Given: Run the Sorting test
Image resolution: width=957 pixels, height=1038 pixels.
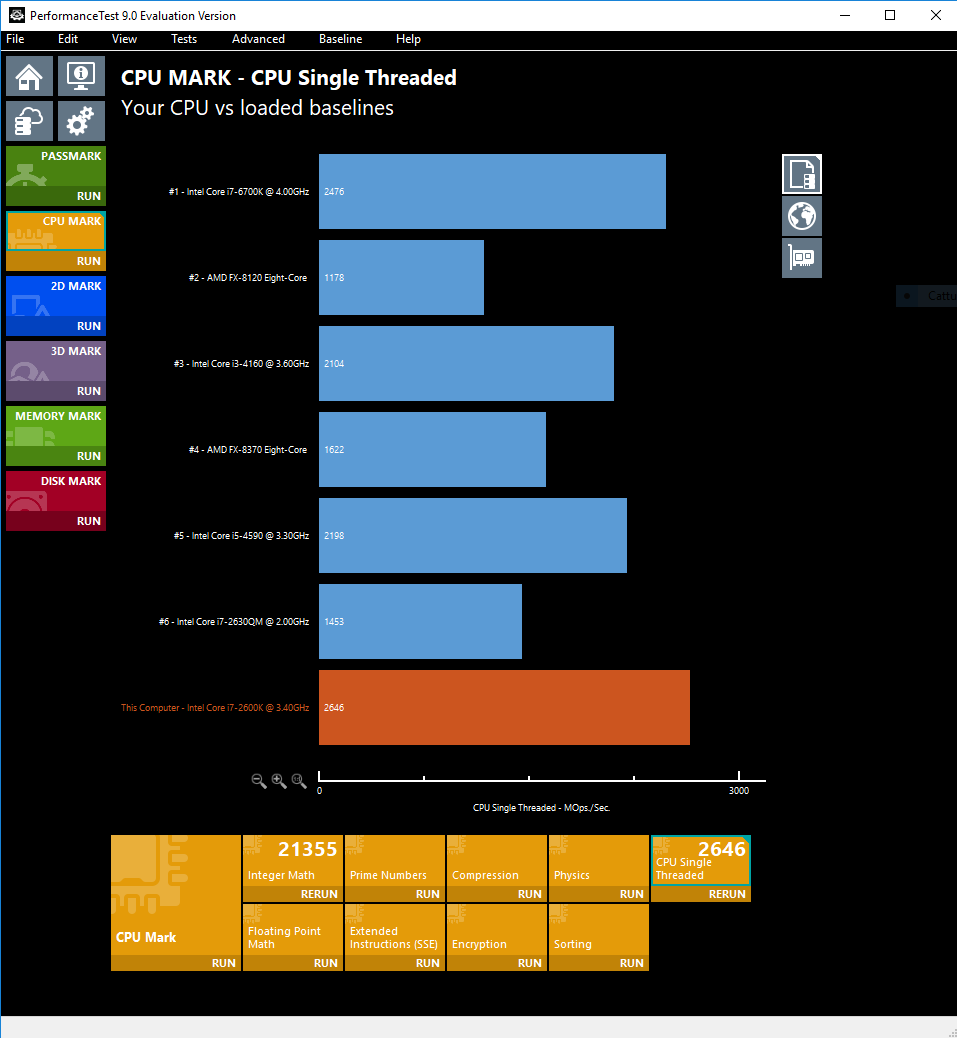Looking at the screenshot, I should point(598,963).
